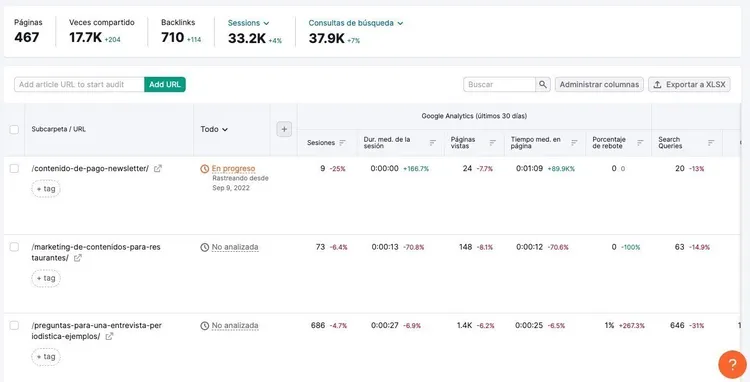Screen dimensions: 750x382
Task: Add tag to marketing-de-contenidos-para-restaurantes row
Action: click(46, 278)
